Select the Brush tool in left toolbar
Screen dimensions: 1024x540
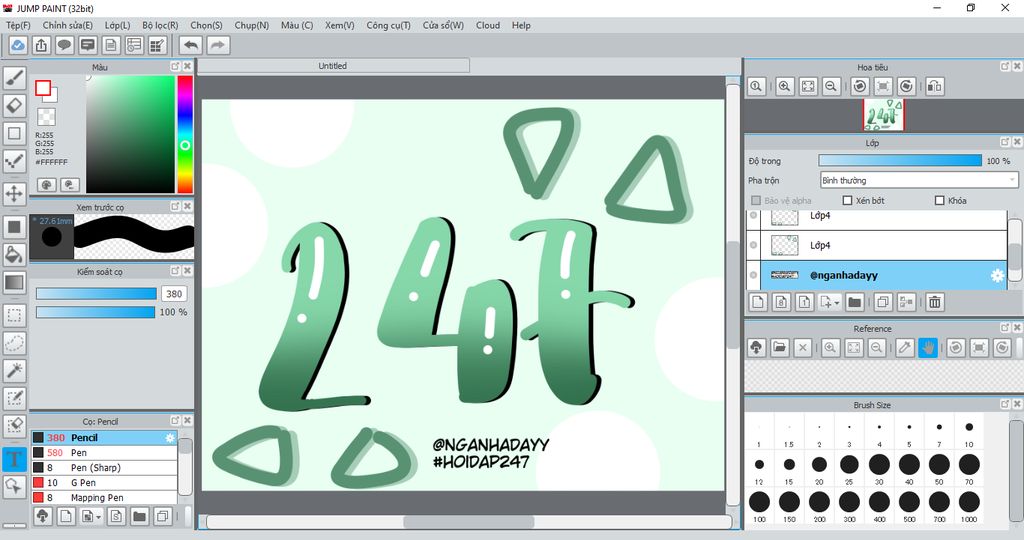[14, 78]
